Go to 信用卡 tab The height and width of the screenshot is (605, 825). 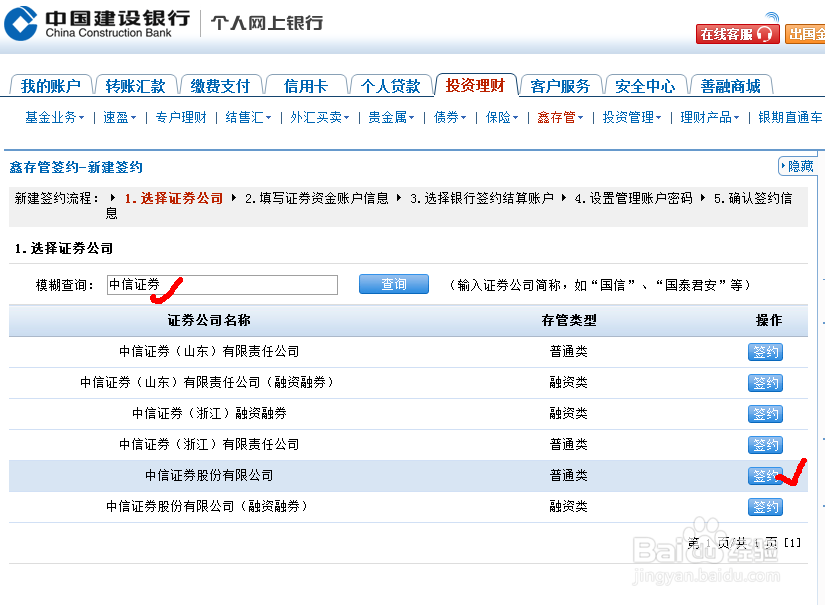pyautogui.click(x=306, y=86)
